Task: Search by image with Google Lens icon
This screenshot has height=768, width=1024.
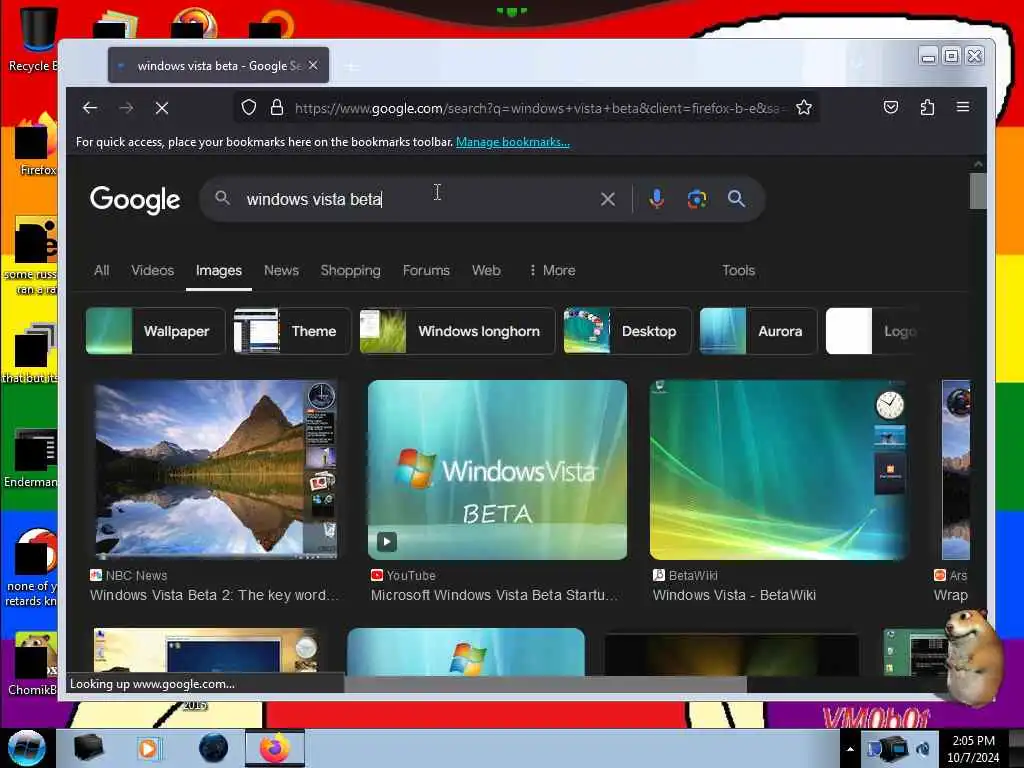Action: point(697,199)
